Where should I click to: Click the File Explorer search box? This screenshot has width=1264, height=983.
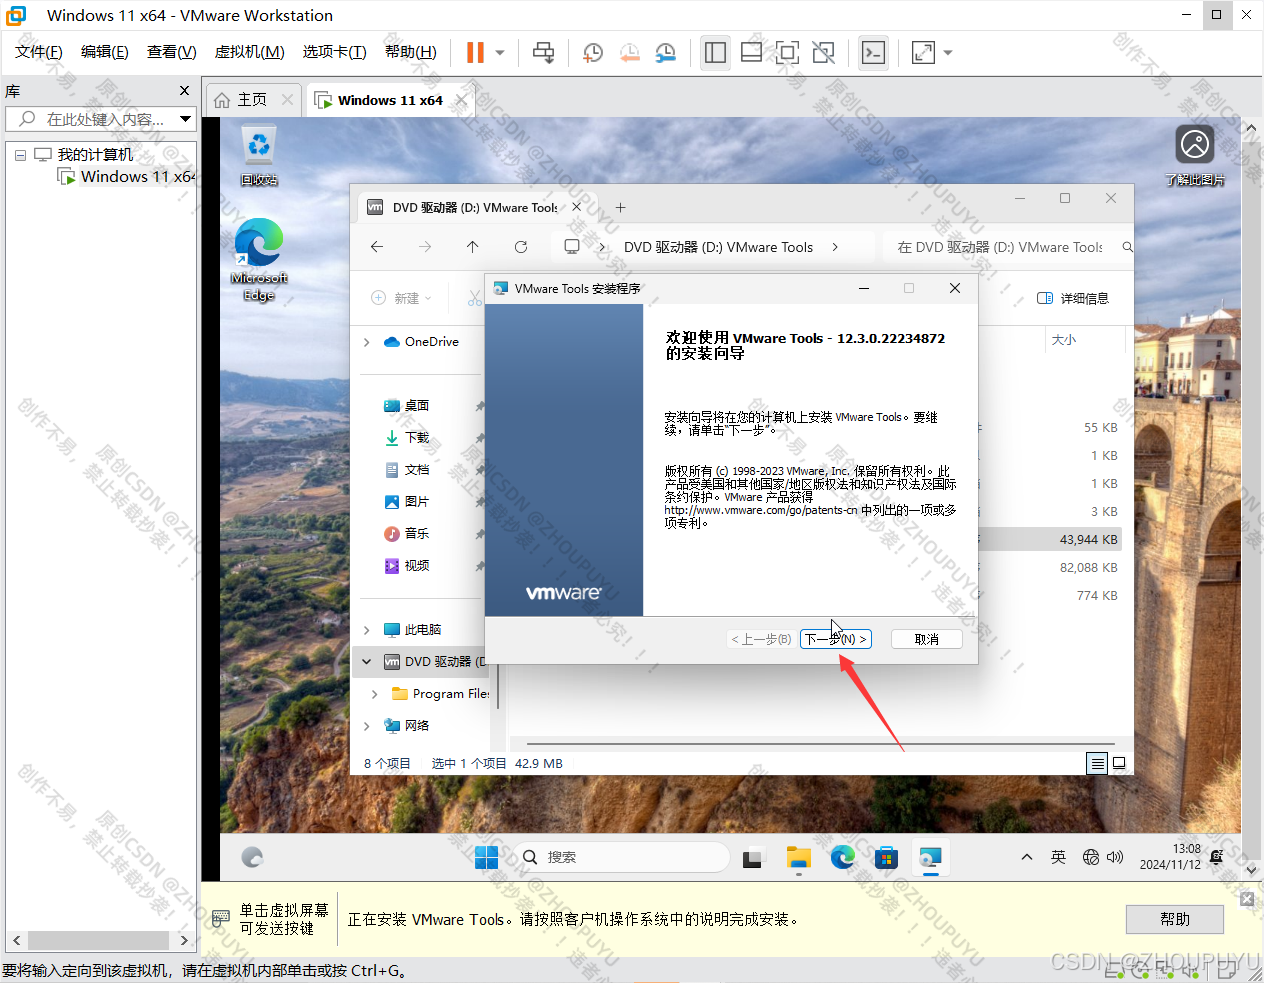click(x=1008, y=247)
